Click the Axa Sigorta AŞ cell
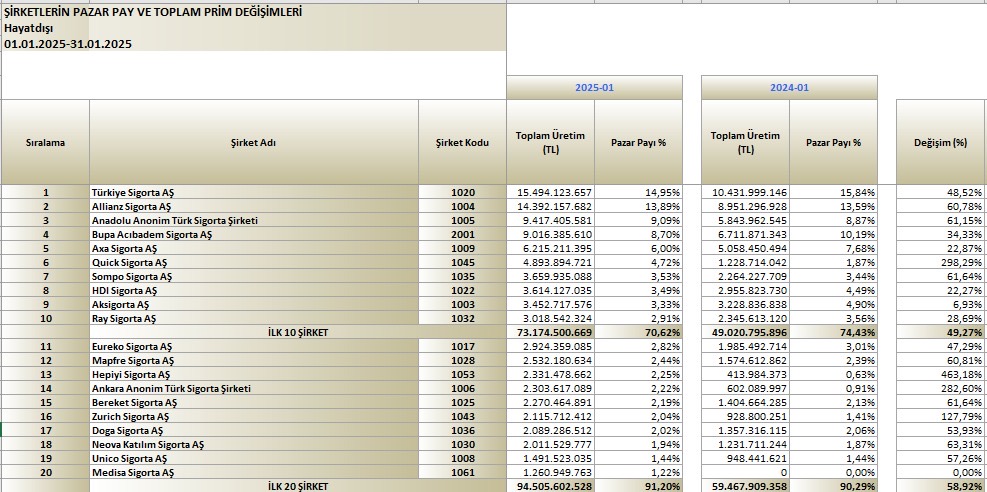The height and width of the screenshot is (492, 987). pyautogui.click(x=254, y=249)
